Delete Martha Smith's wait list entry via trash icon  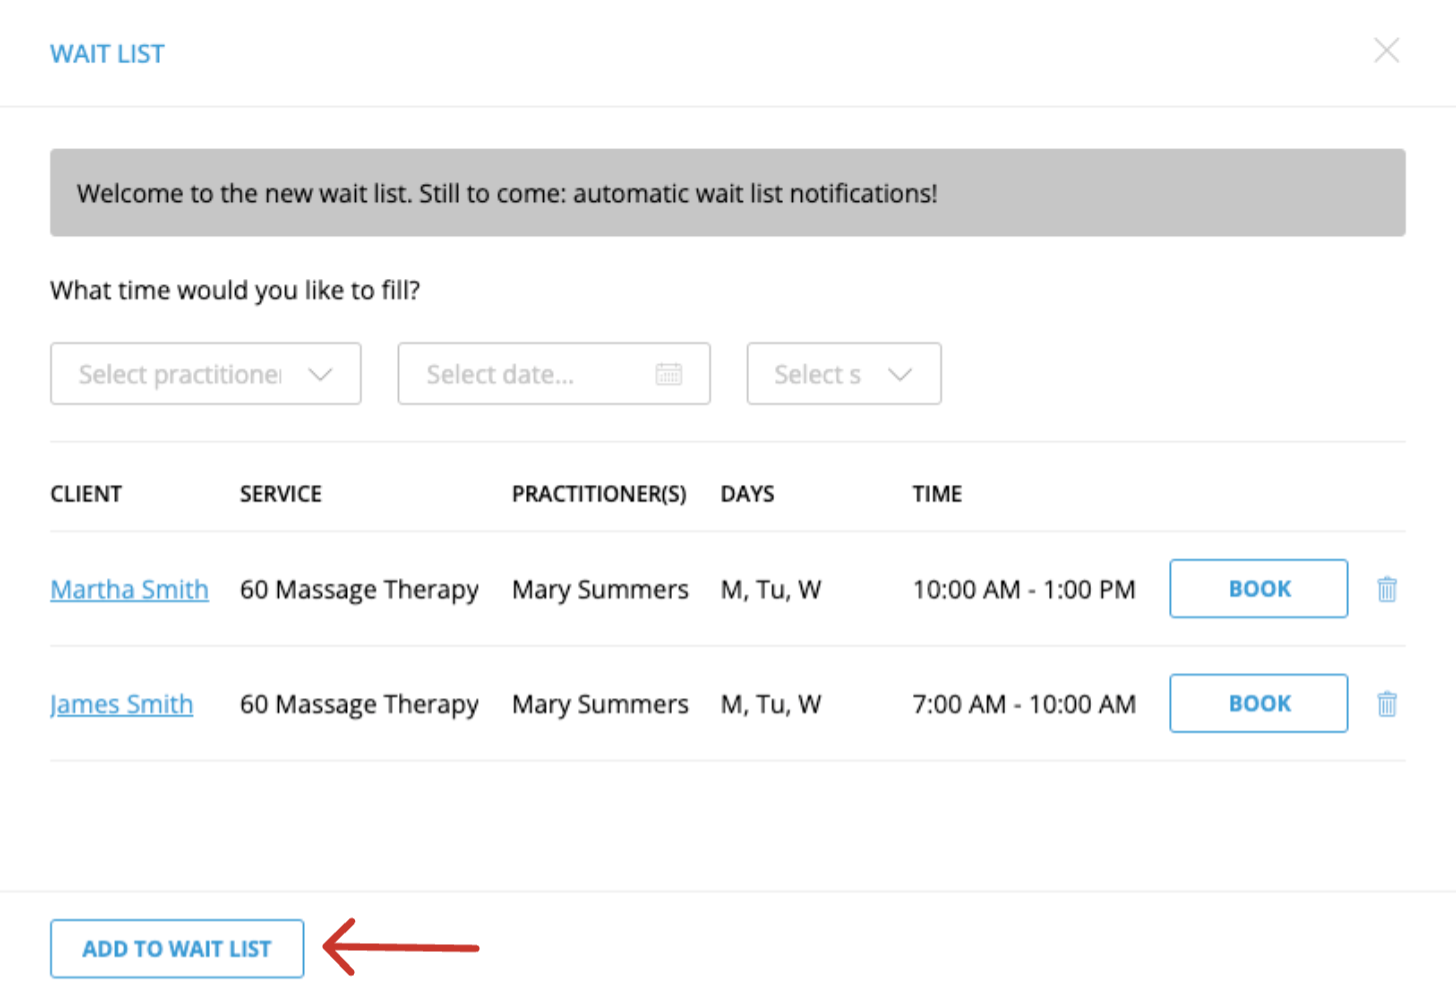pos(1388,589)
